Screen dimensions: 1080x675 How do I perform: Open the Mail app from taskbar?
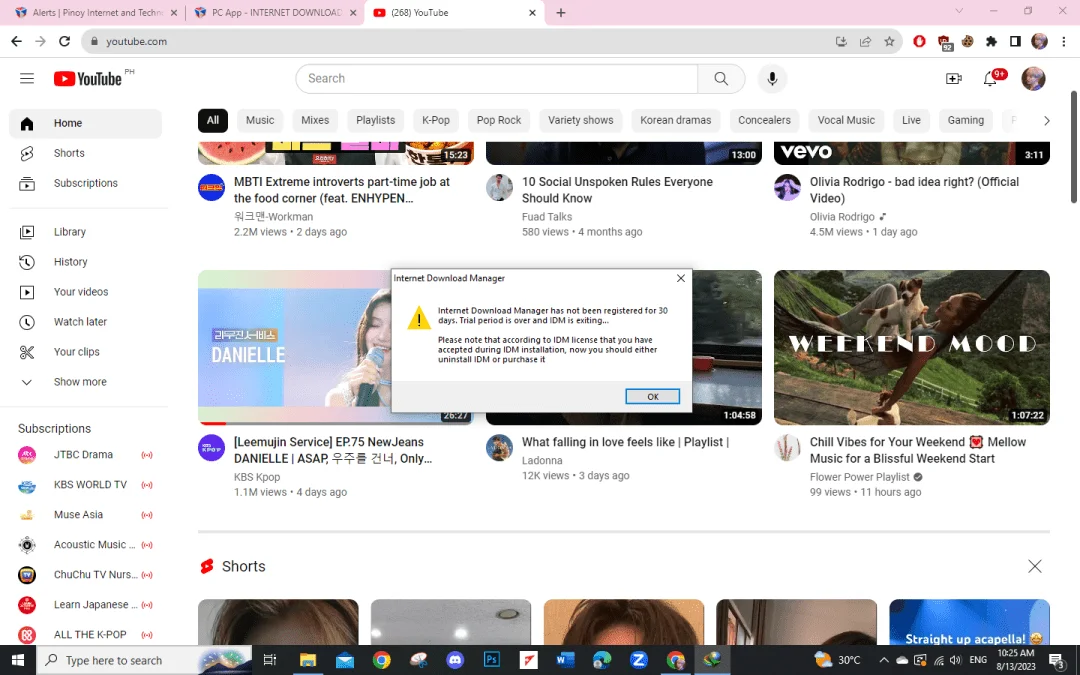(345, 660)
